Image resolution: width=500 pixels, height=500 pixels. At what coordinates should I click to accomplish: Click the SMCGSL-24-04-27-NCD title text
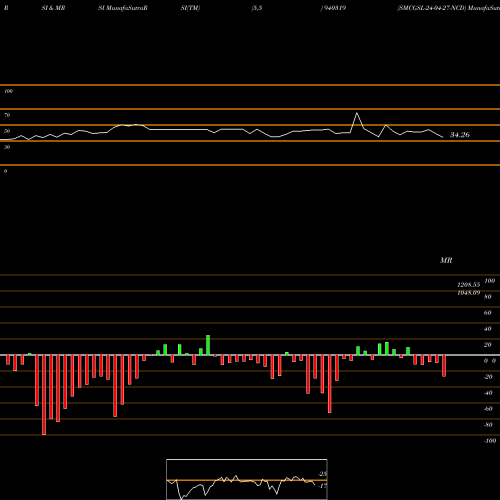431,8
